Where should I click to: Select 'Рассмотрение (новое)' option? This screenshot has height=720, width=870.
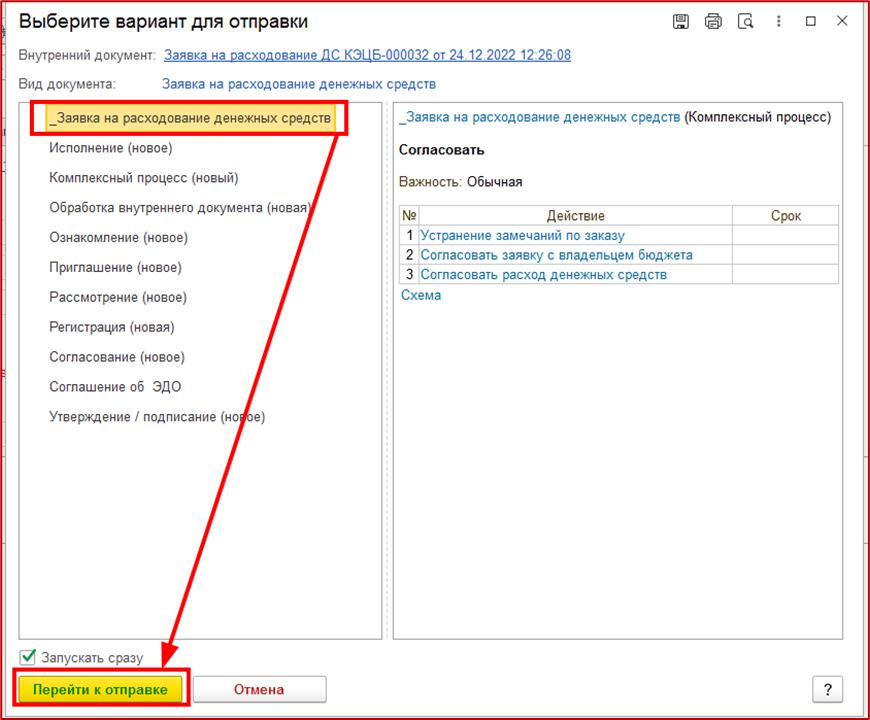pos(118,297)
